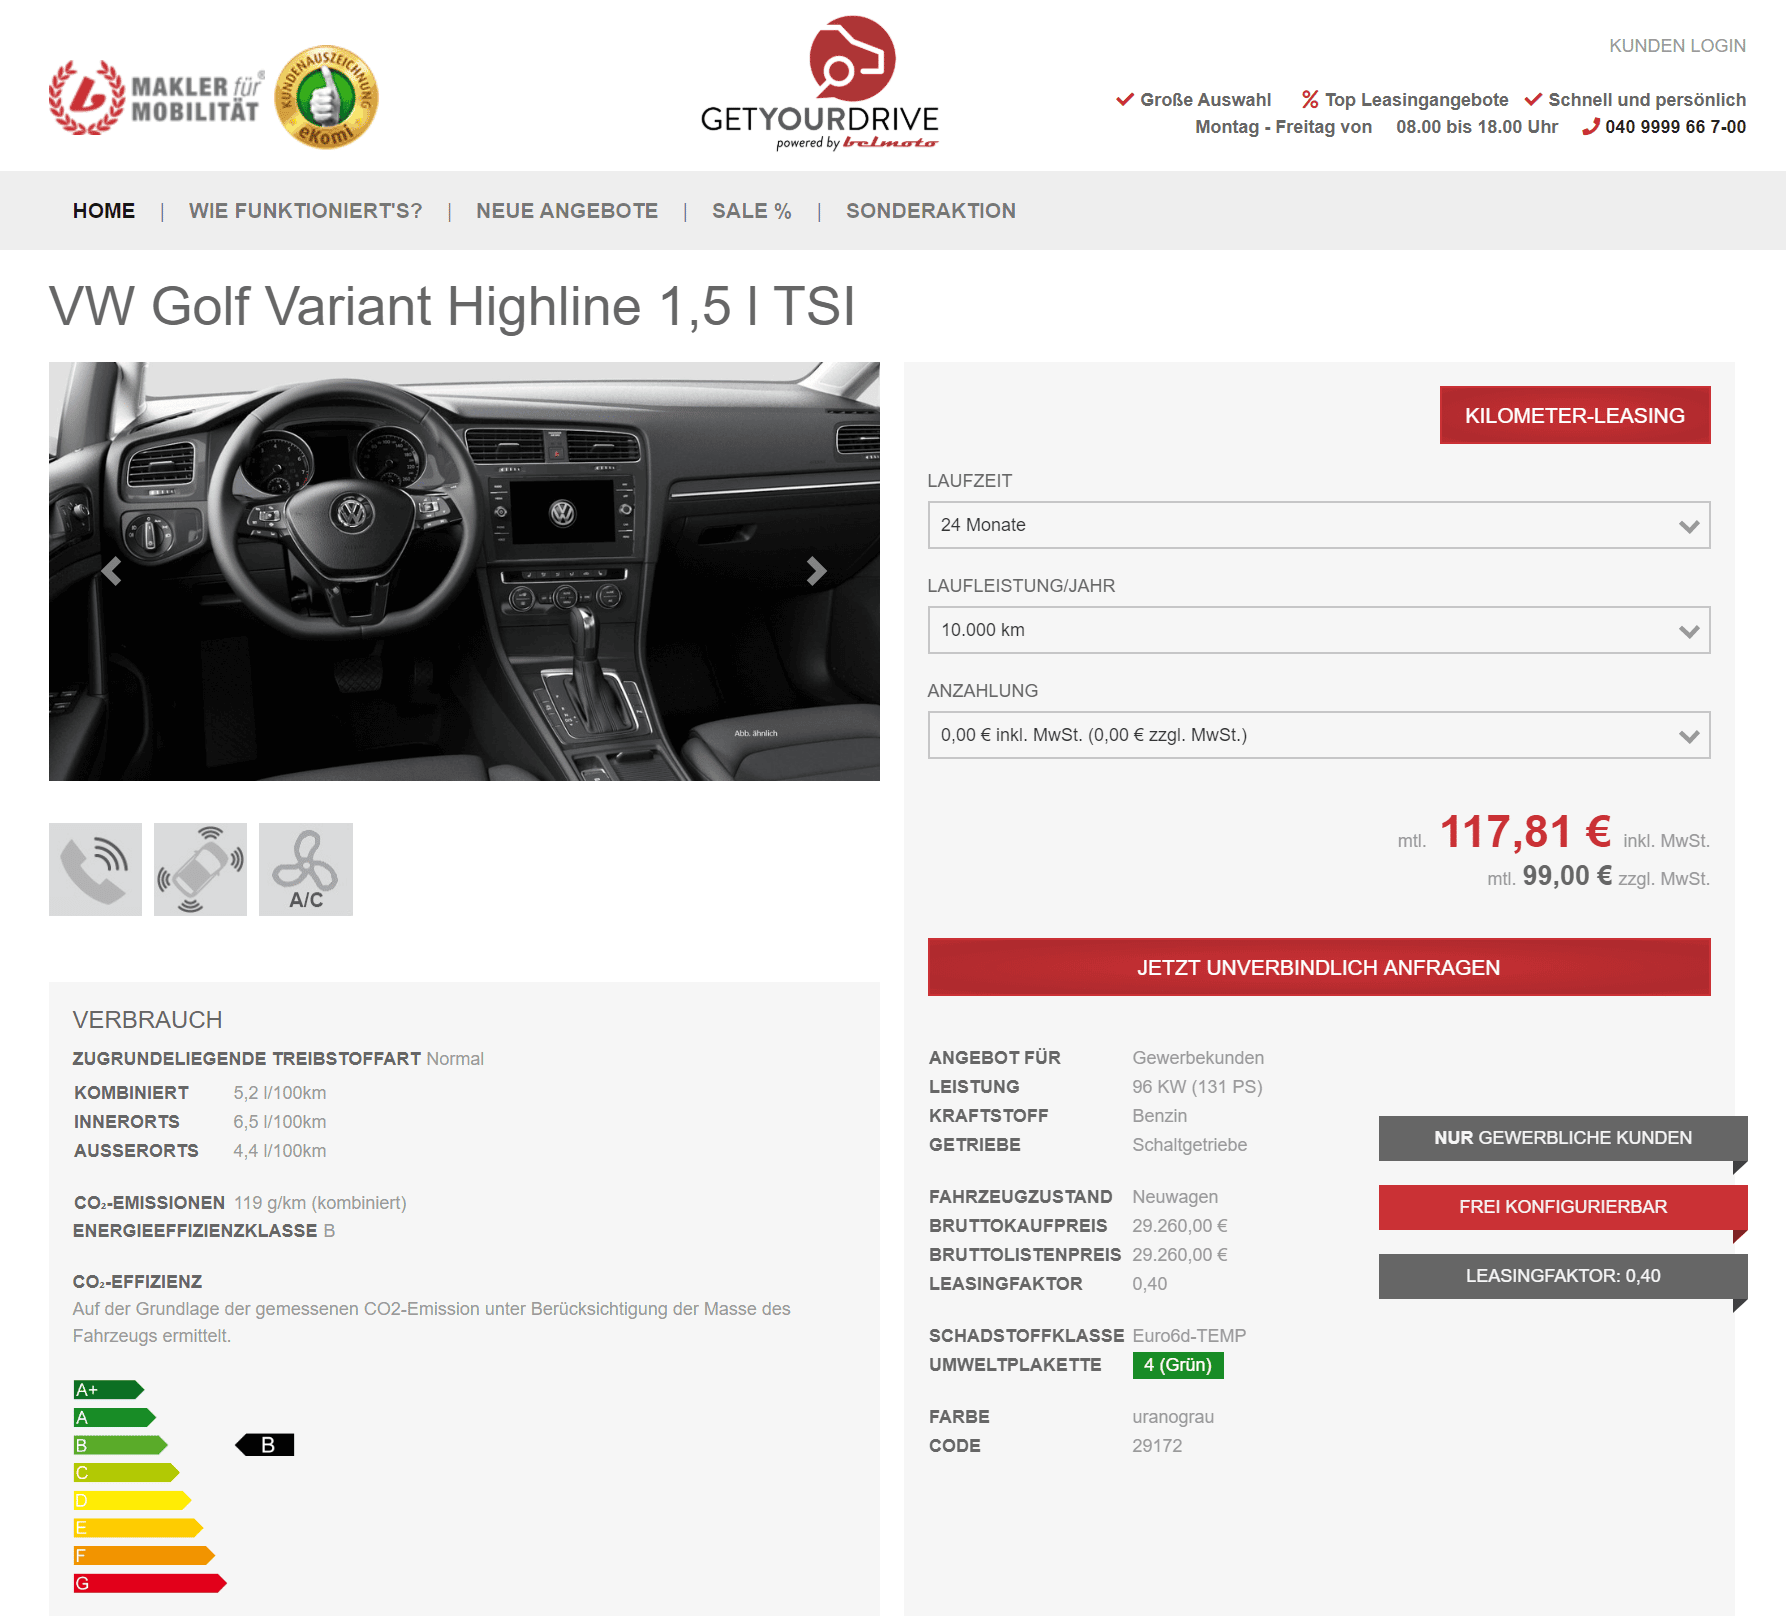Show next car image with right arrow

817,571
